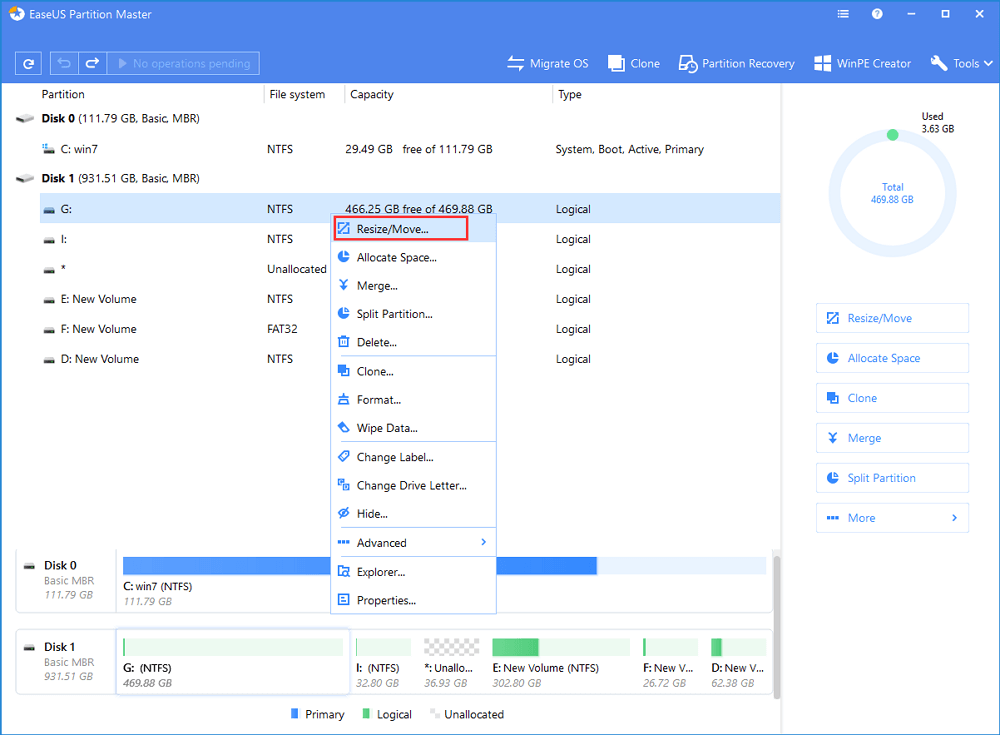Image resolution: width=1000 pixels, height=735 pixels.
Task: Click the More button in side panel
Action: (x=892, y=518)
